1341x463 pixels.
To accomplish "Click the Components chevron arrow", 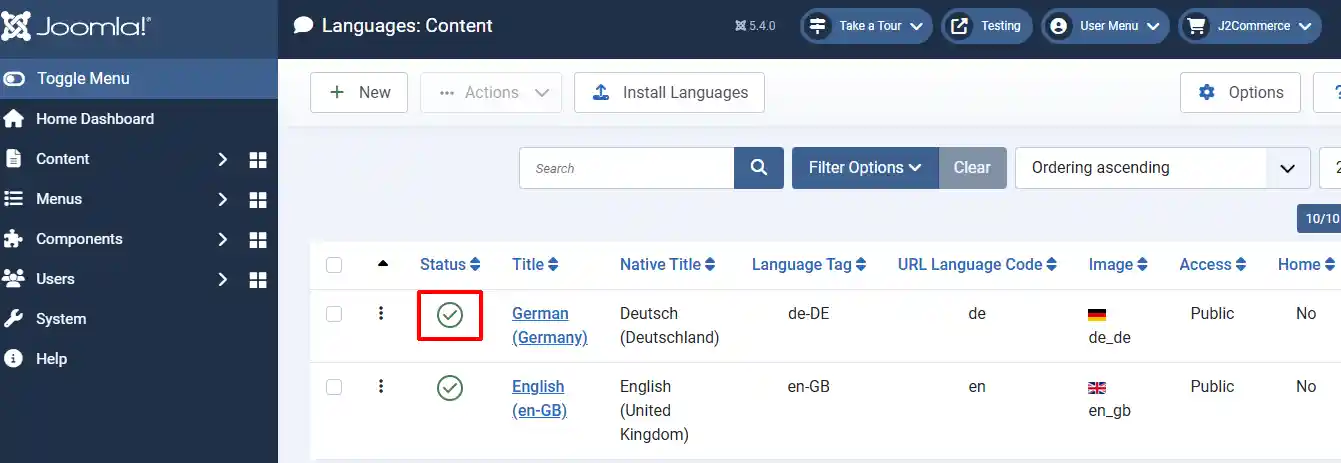I will tap(223, 239).
